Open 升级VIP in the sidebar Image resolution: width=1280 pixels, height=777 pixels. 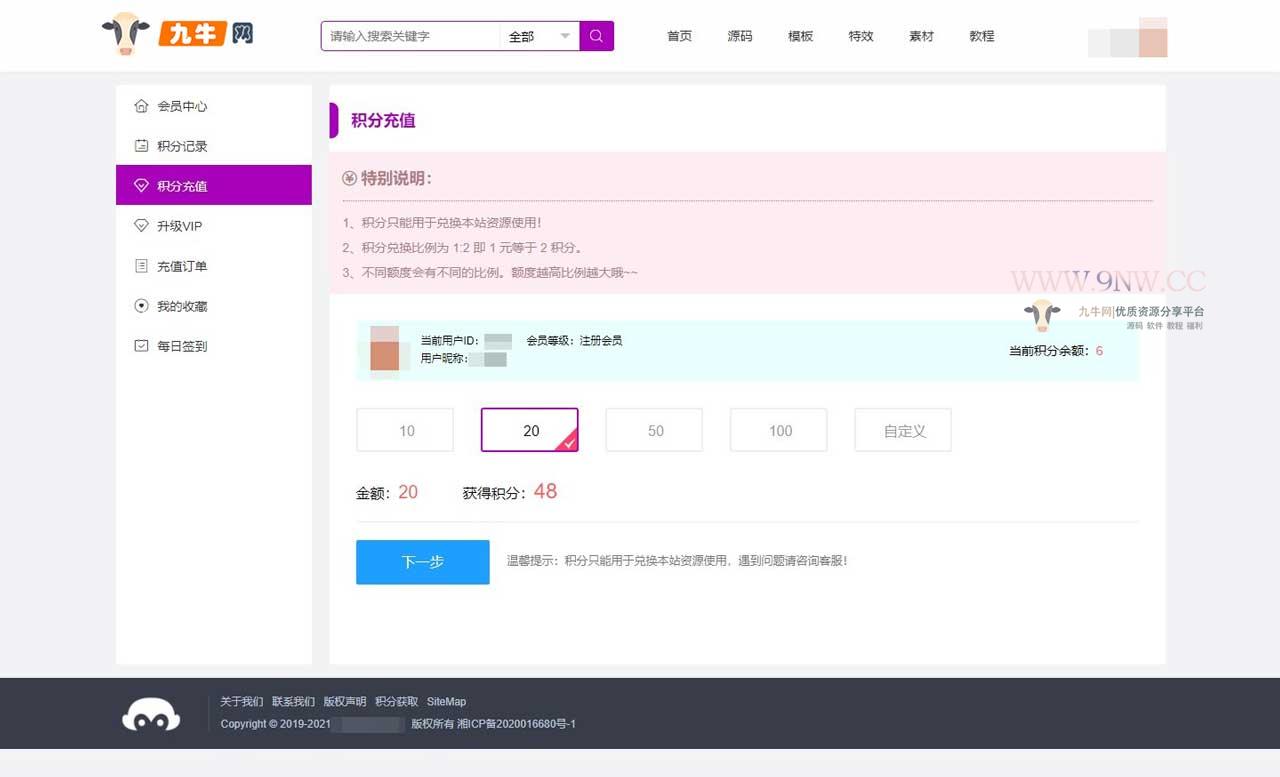[x=214, y=225]
